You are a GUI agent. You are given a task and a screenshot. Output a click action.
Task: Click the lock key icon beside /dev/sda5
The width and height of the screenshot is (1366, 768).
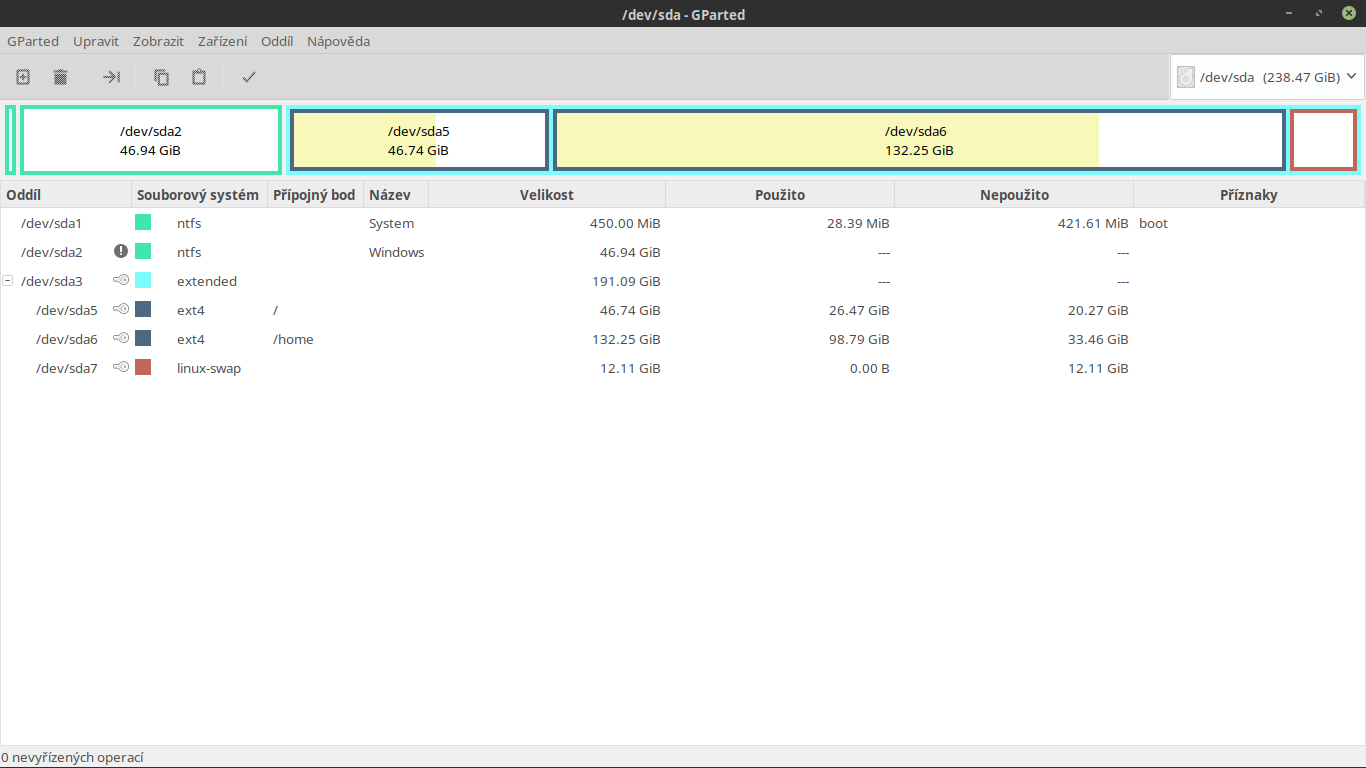[x=121, y=310]
